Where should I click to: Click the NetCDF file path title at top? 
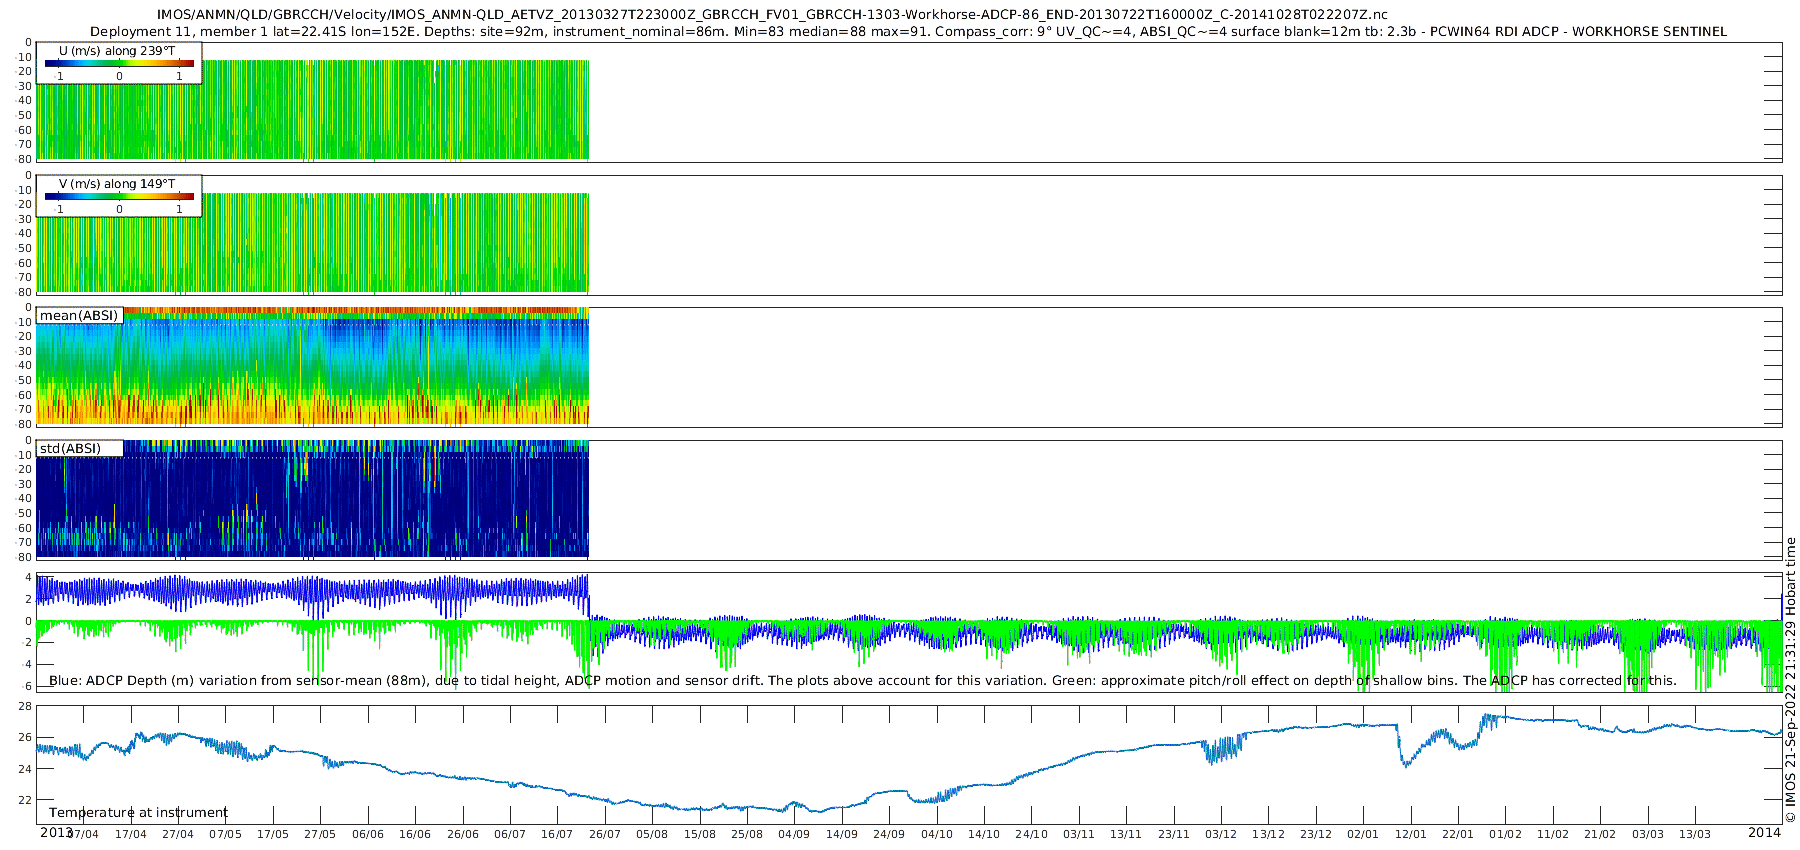coord(772,15)
